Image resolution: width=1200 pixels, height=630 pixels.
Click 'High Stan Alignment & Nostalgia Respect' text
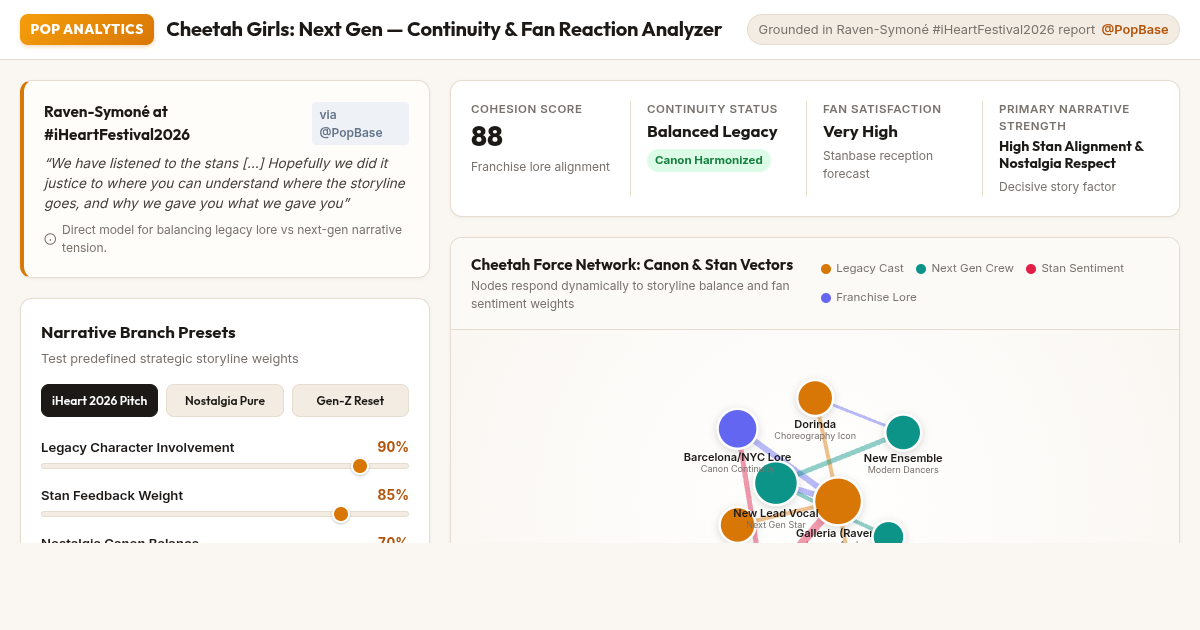(x=1071, y=155)
